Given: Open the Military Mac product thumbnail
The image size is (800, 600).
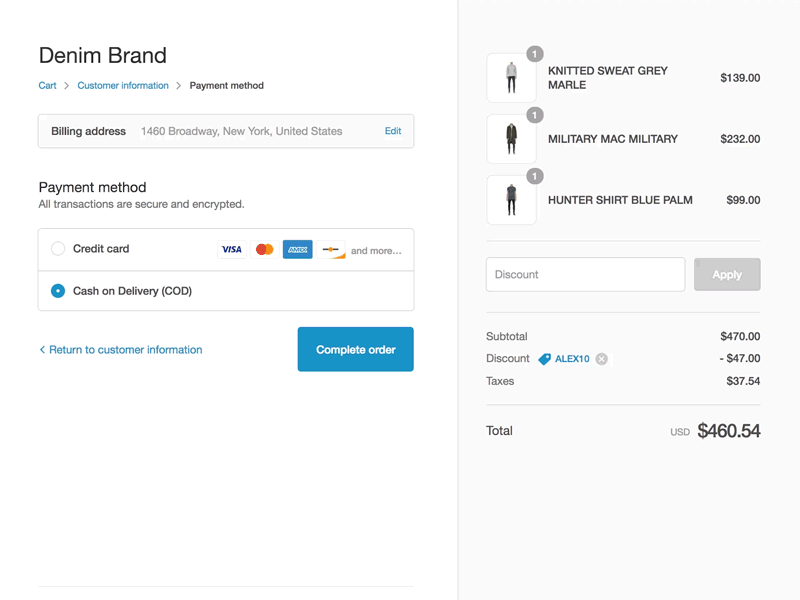Looking at the screenshot, I should (x=511, y=139).
